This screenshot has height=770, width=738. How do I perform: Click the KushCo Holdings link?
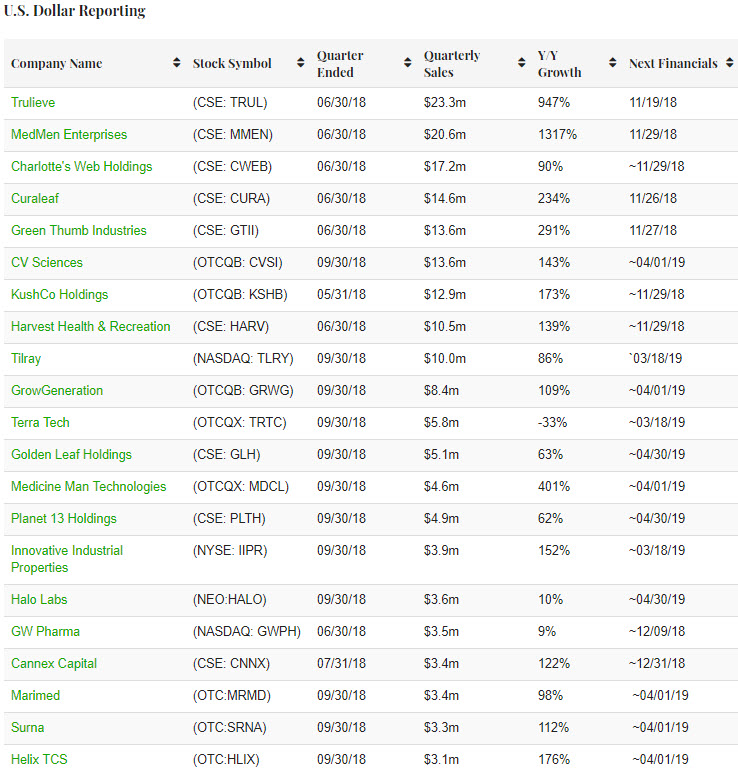(x=59, y=294)
